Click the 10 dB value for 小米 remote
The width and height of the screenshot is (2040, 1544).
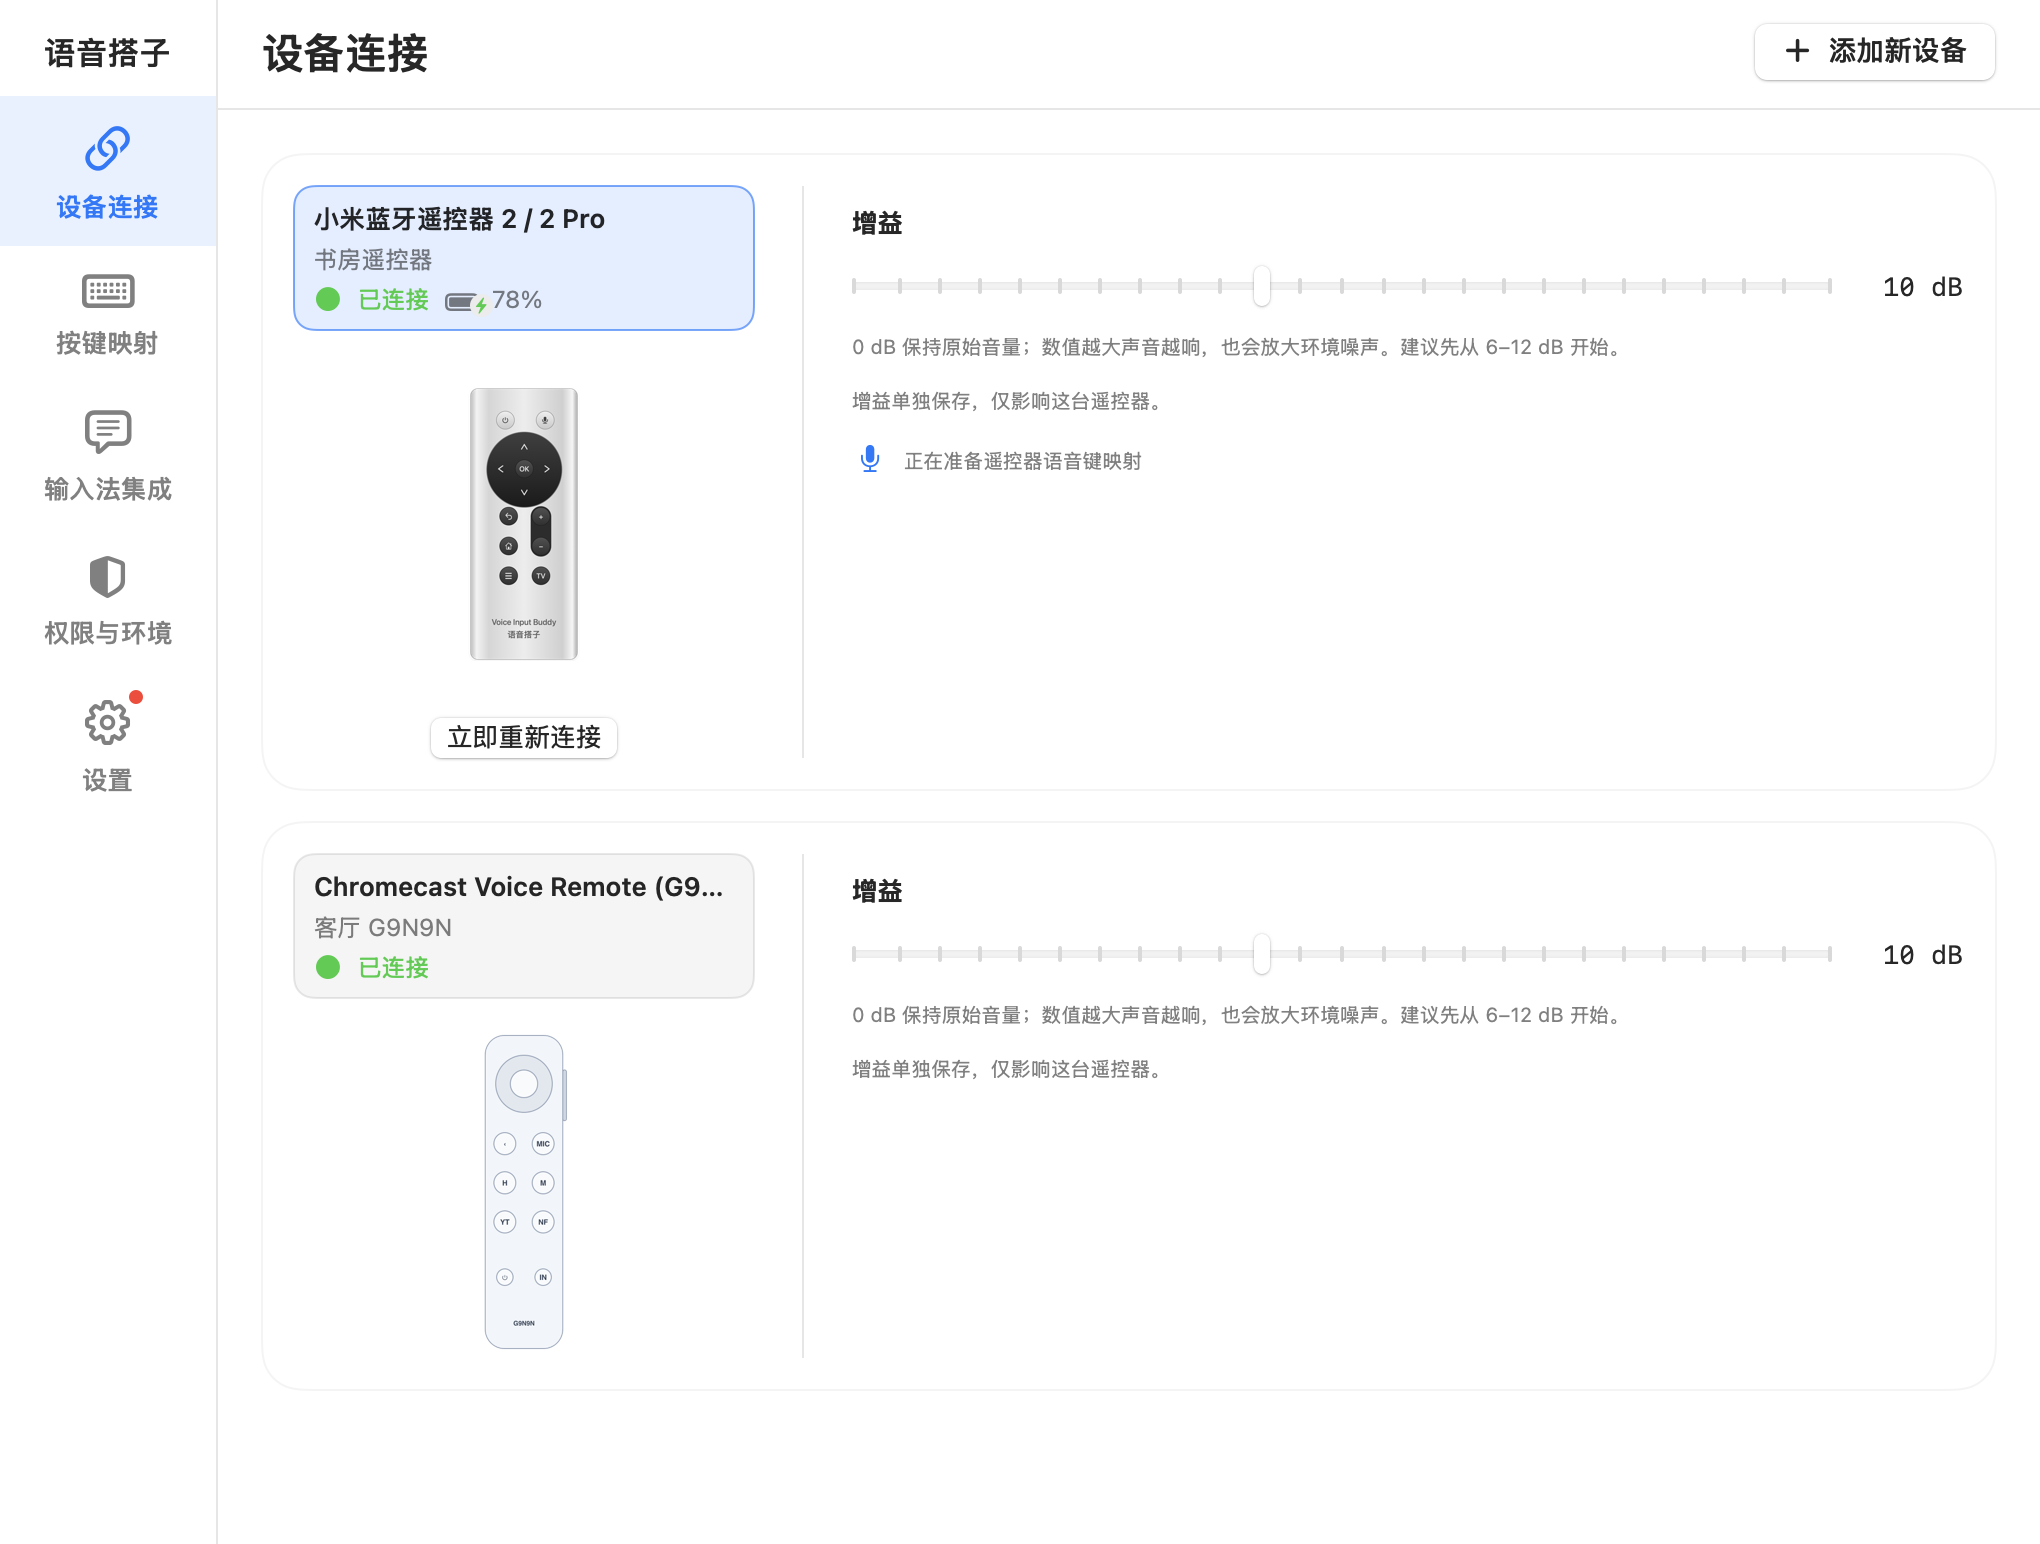pos(1922,287)
